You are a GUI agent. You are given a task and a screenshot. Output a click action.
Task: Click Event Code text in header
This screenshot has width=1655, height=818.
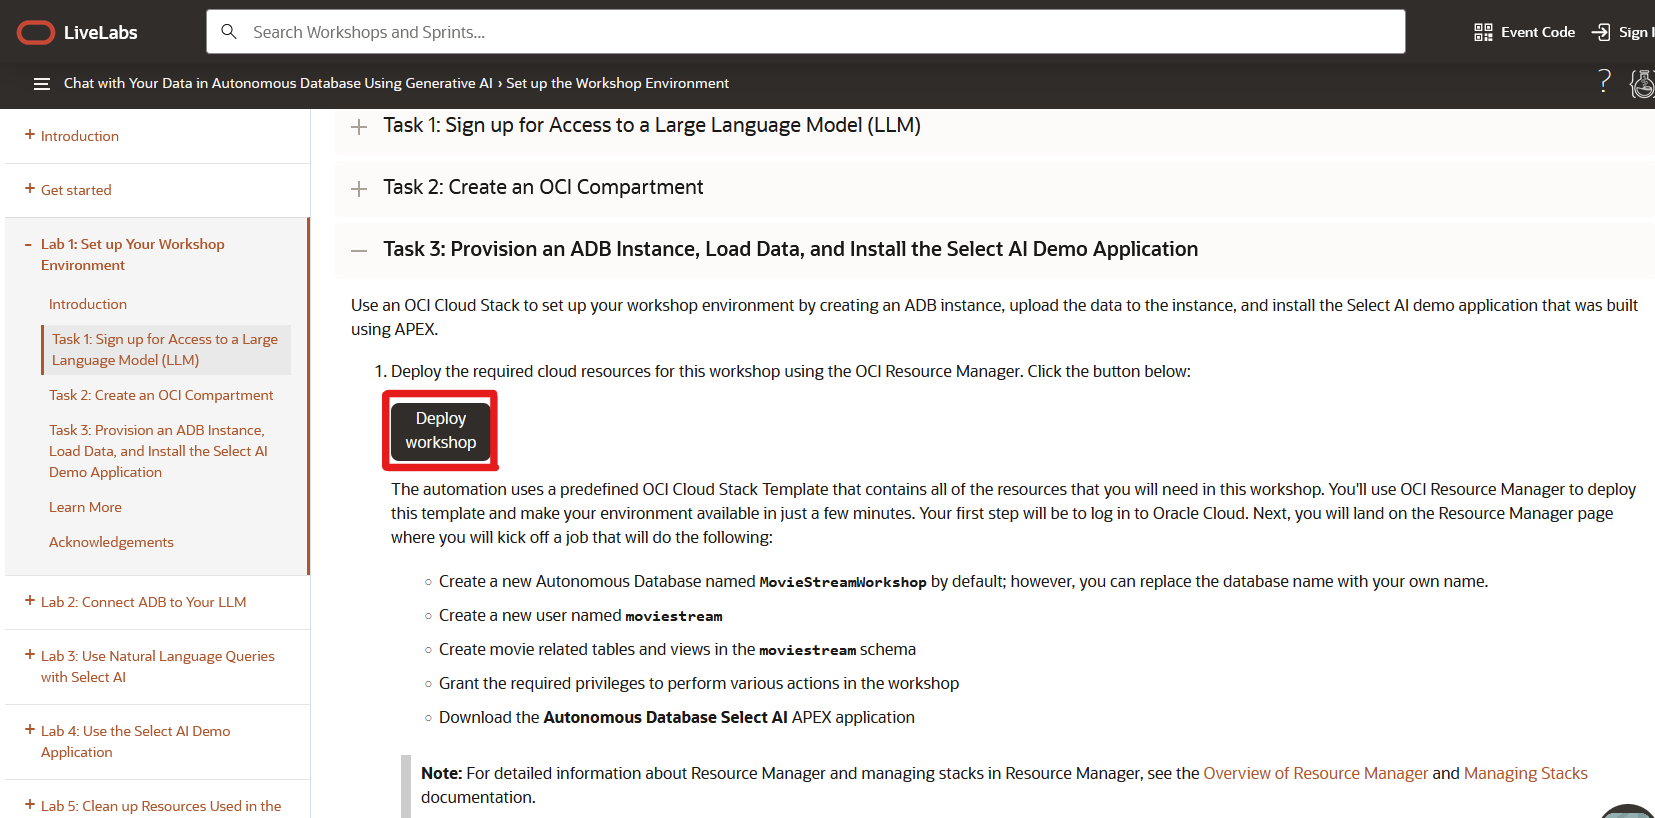click(x=1538, y=32)
